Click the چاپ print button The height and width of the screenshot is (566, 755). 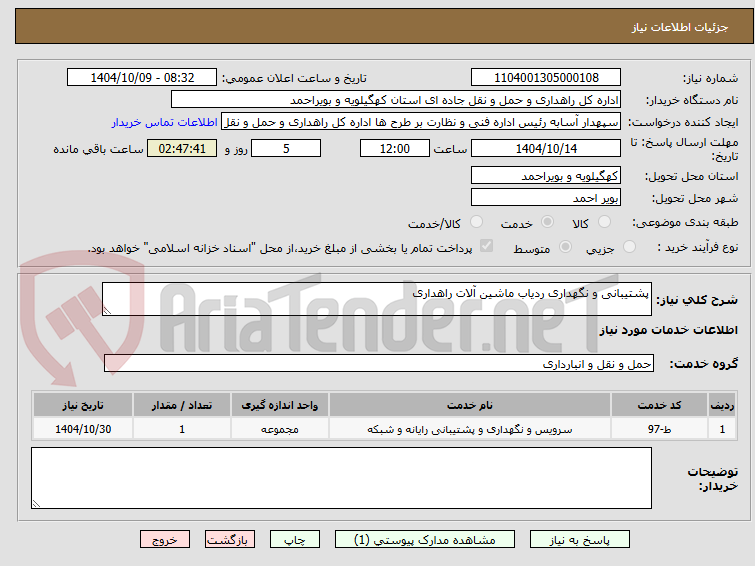coord(295,540)
